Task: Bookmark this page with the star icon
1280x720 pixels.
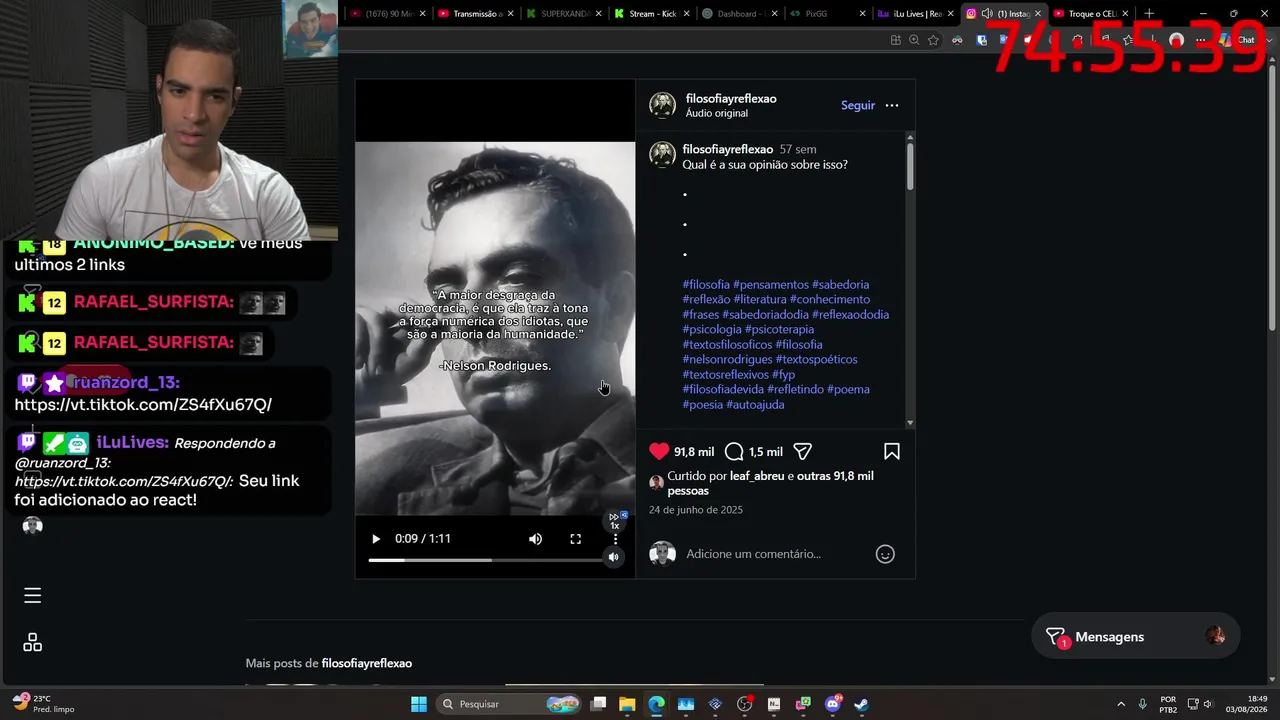Action: 933,40
